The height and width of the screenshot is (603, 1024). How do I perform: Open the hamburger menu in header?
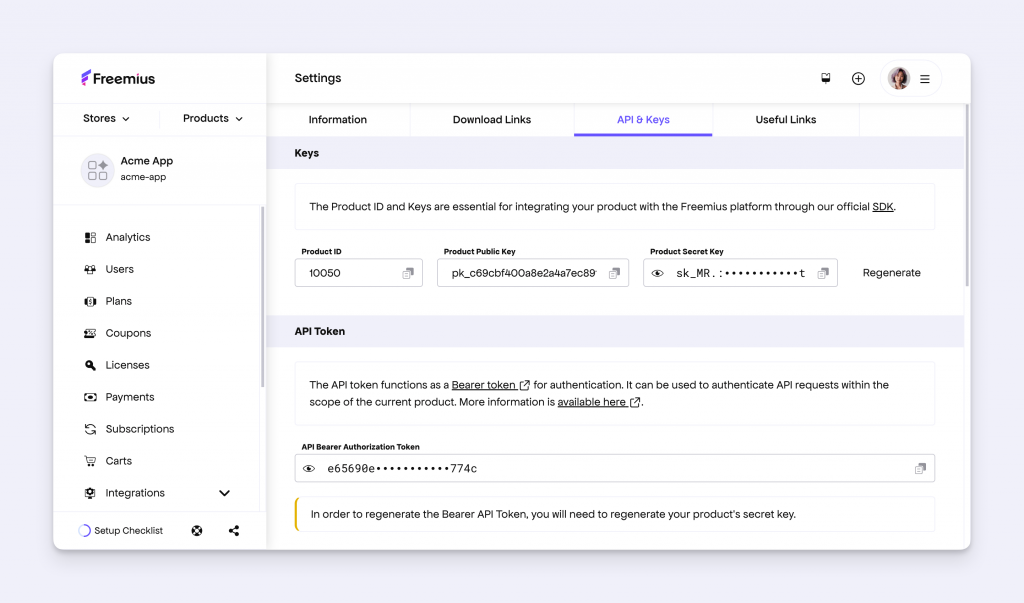pos(925,78)
